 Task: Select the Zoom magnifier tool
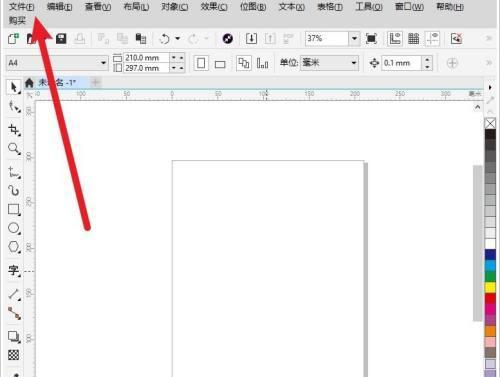click(x=14, y=148)
